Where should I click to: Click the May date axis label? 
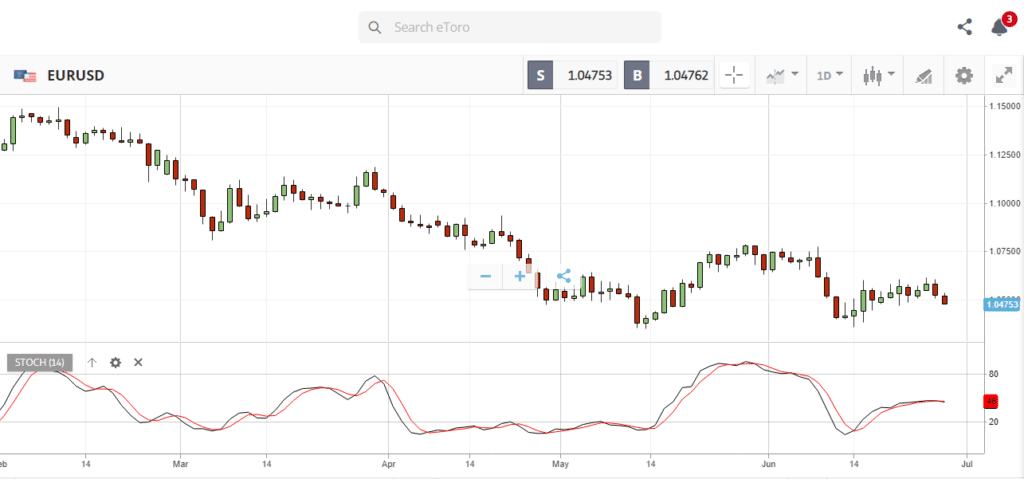[x=560, y=465]
